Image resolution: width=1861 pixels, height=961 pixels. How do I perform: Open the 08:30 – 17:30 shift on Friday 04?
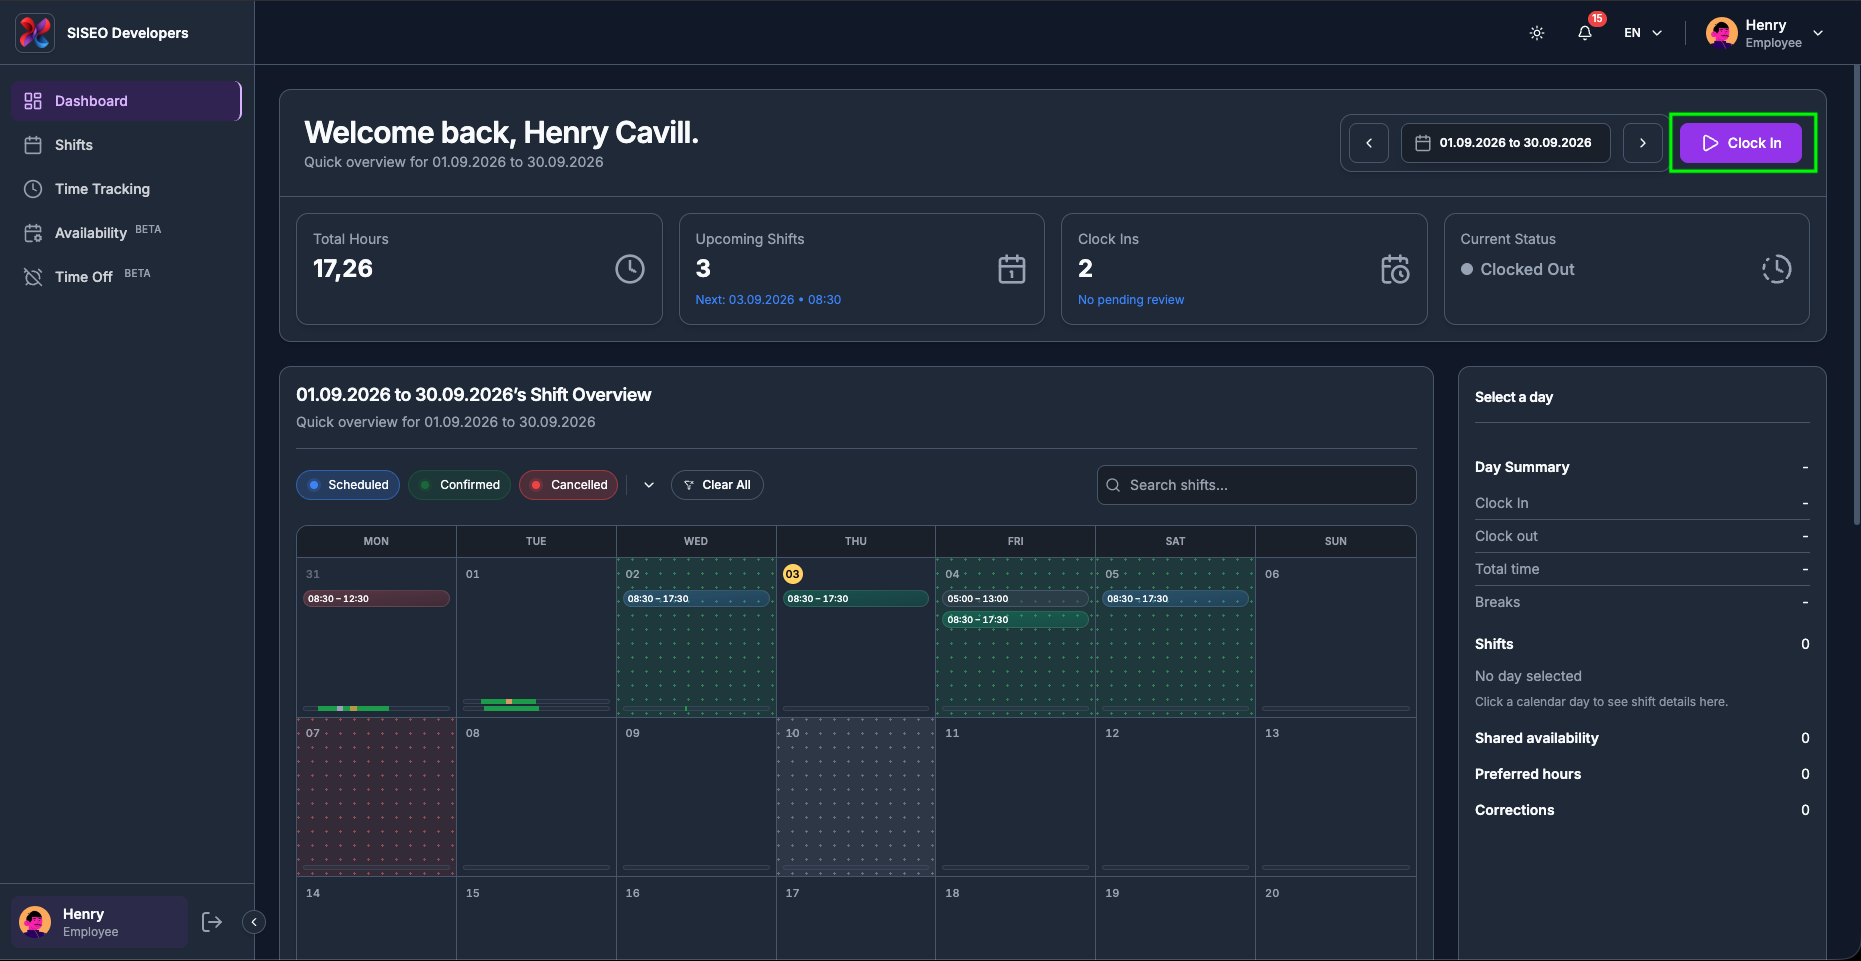pyautogui.click(x=1015, y=620)
